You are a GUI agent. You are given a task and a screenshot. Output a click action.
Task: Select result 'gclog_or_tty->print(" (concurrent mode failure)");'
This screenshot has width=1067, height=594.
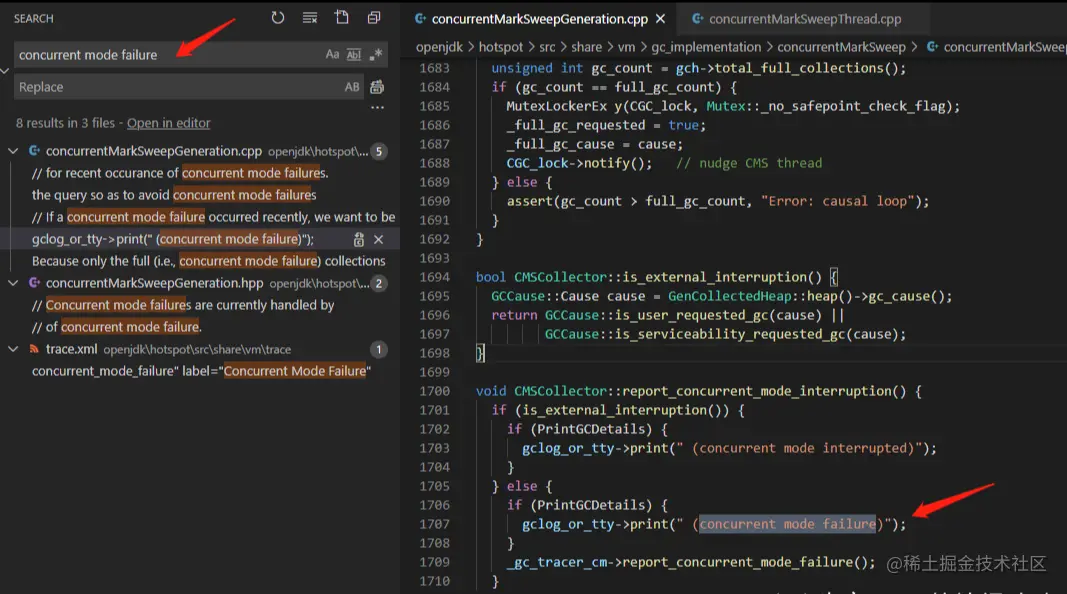pyautogui.click(x=173, y=239)
